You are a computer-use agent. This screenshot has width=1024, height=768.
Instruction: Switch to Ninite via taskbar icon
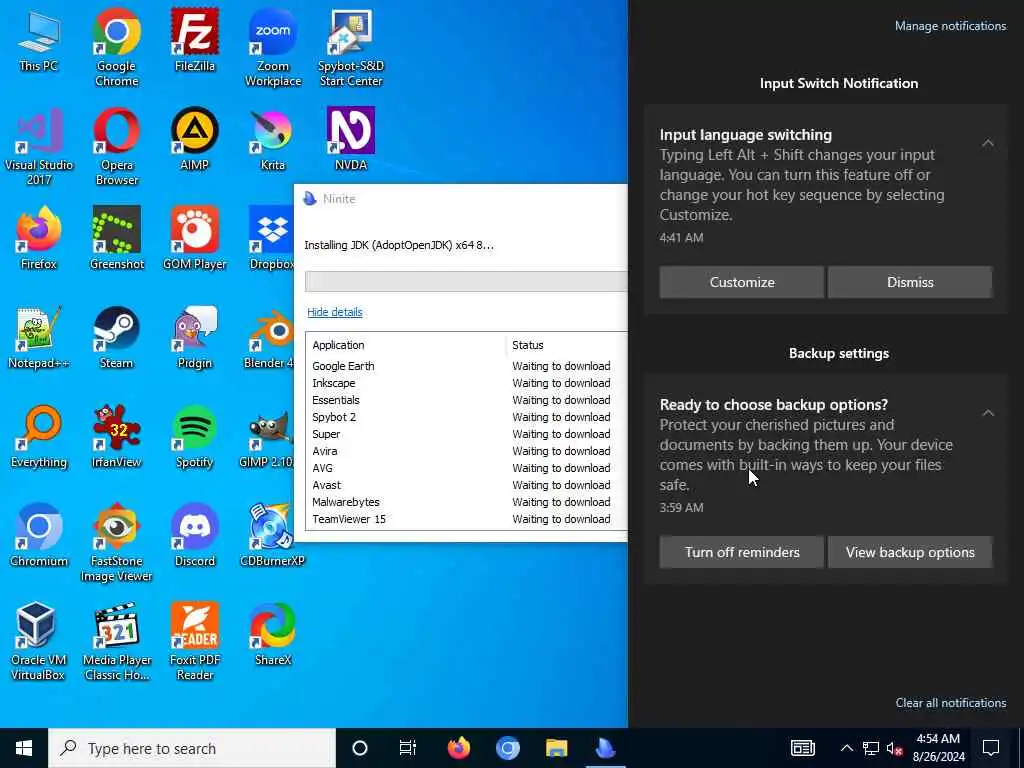[605, 748]
